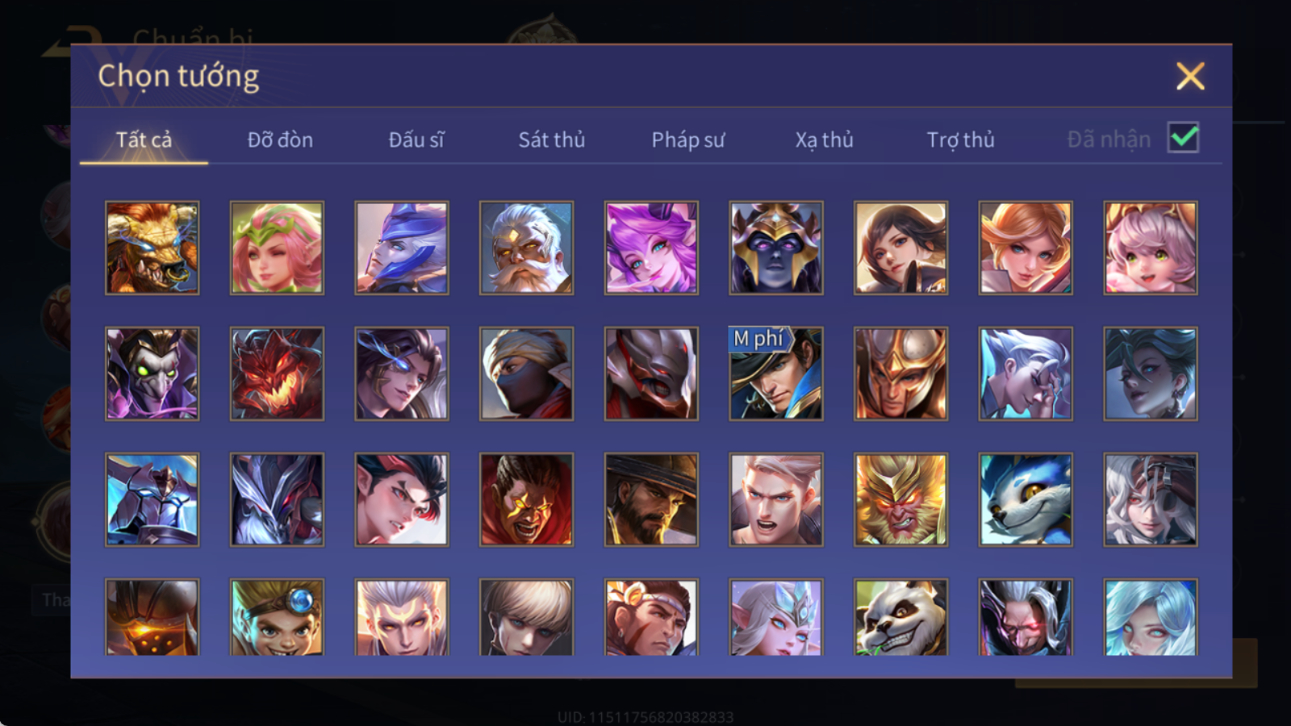Select the Tất cả tab
1291x726 pixels.
(x=144, y=140)
